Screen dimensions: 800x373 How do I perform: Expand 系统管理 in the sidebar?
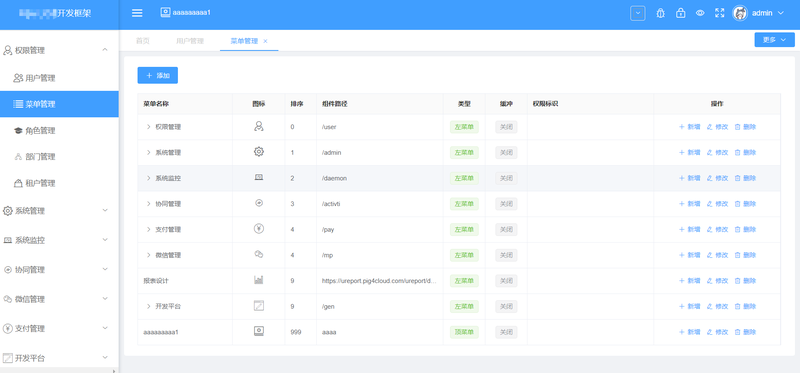tap(59, 211)
